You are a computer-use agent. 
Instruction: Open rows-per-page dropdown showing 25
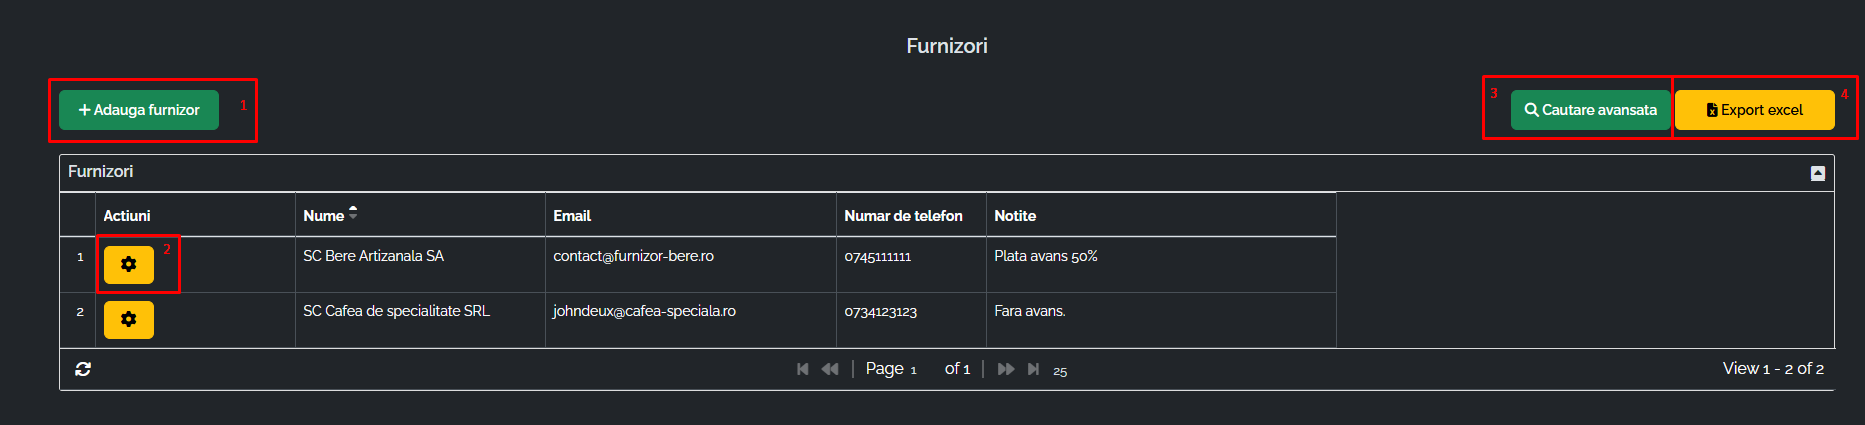pos(1060,371)
